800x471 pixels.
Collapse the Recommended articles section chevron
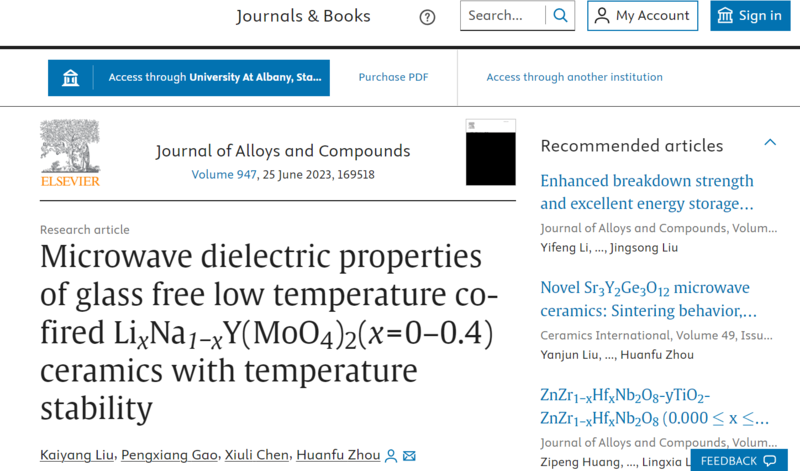(x=770, y=143)
